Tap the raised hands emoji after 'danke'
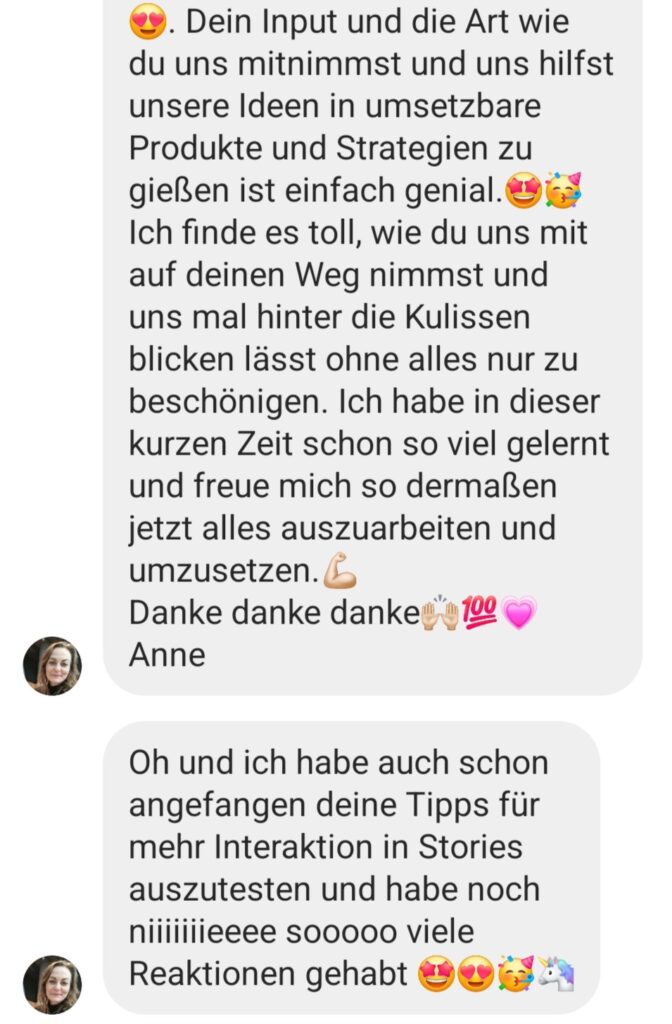672x1024 pixels. (x=440, y=613)
